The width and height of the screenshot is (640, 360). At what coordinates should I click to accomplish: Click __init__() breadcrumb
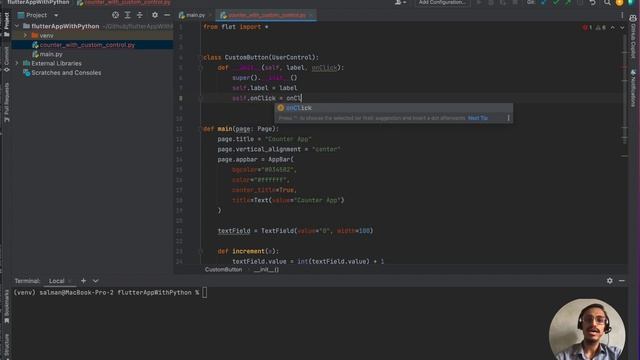(266, 269)
